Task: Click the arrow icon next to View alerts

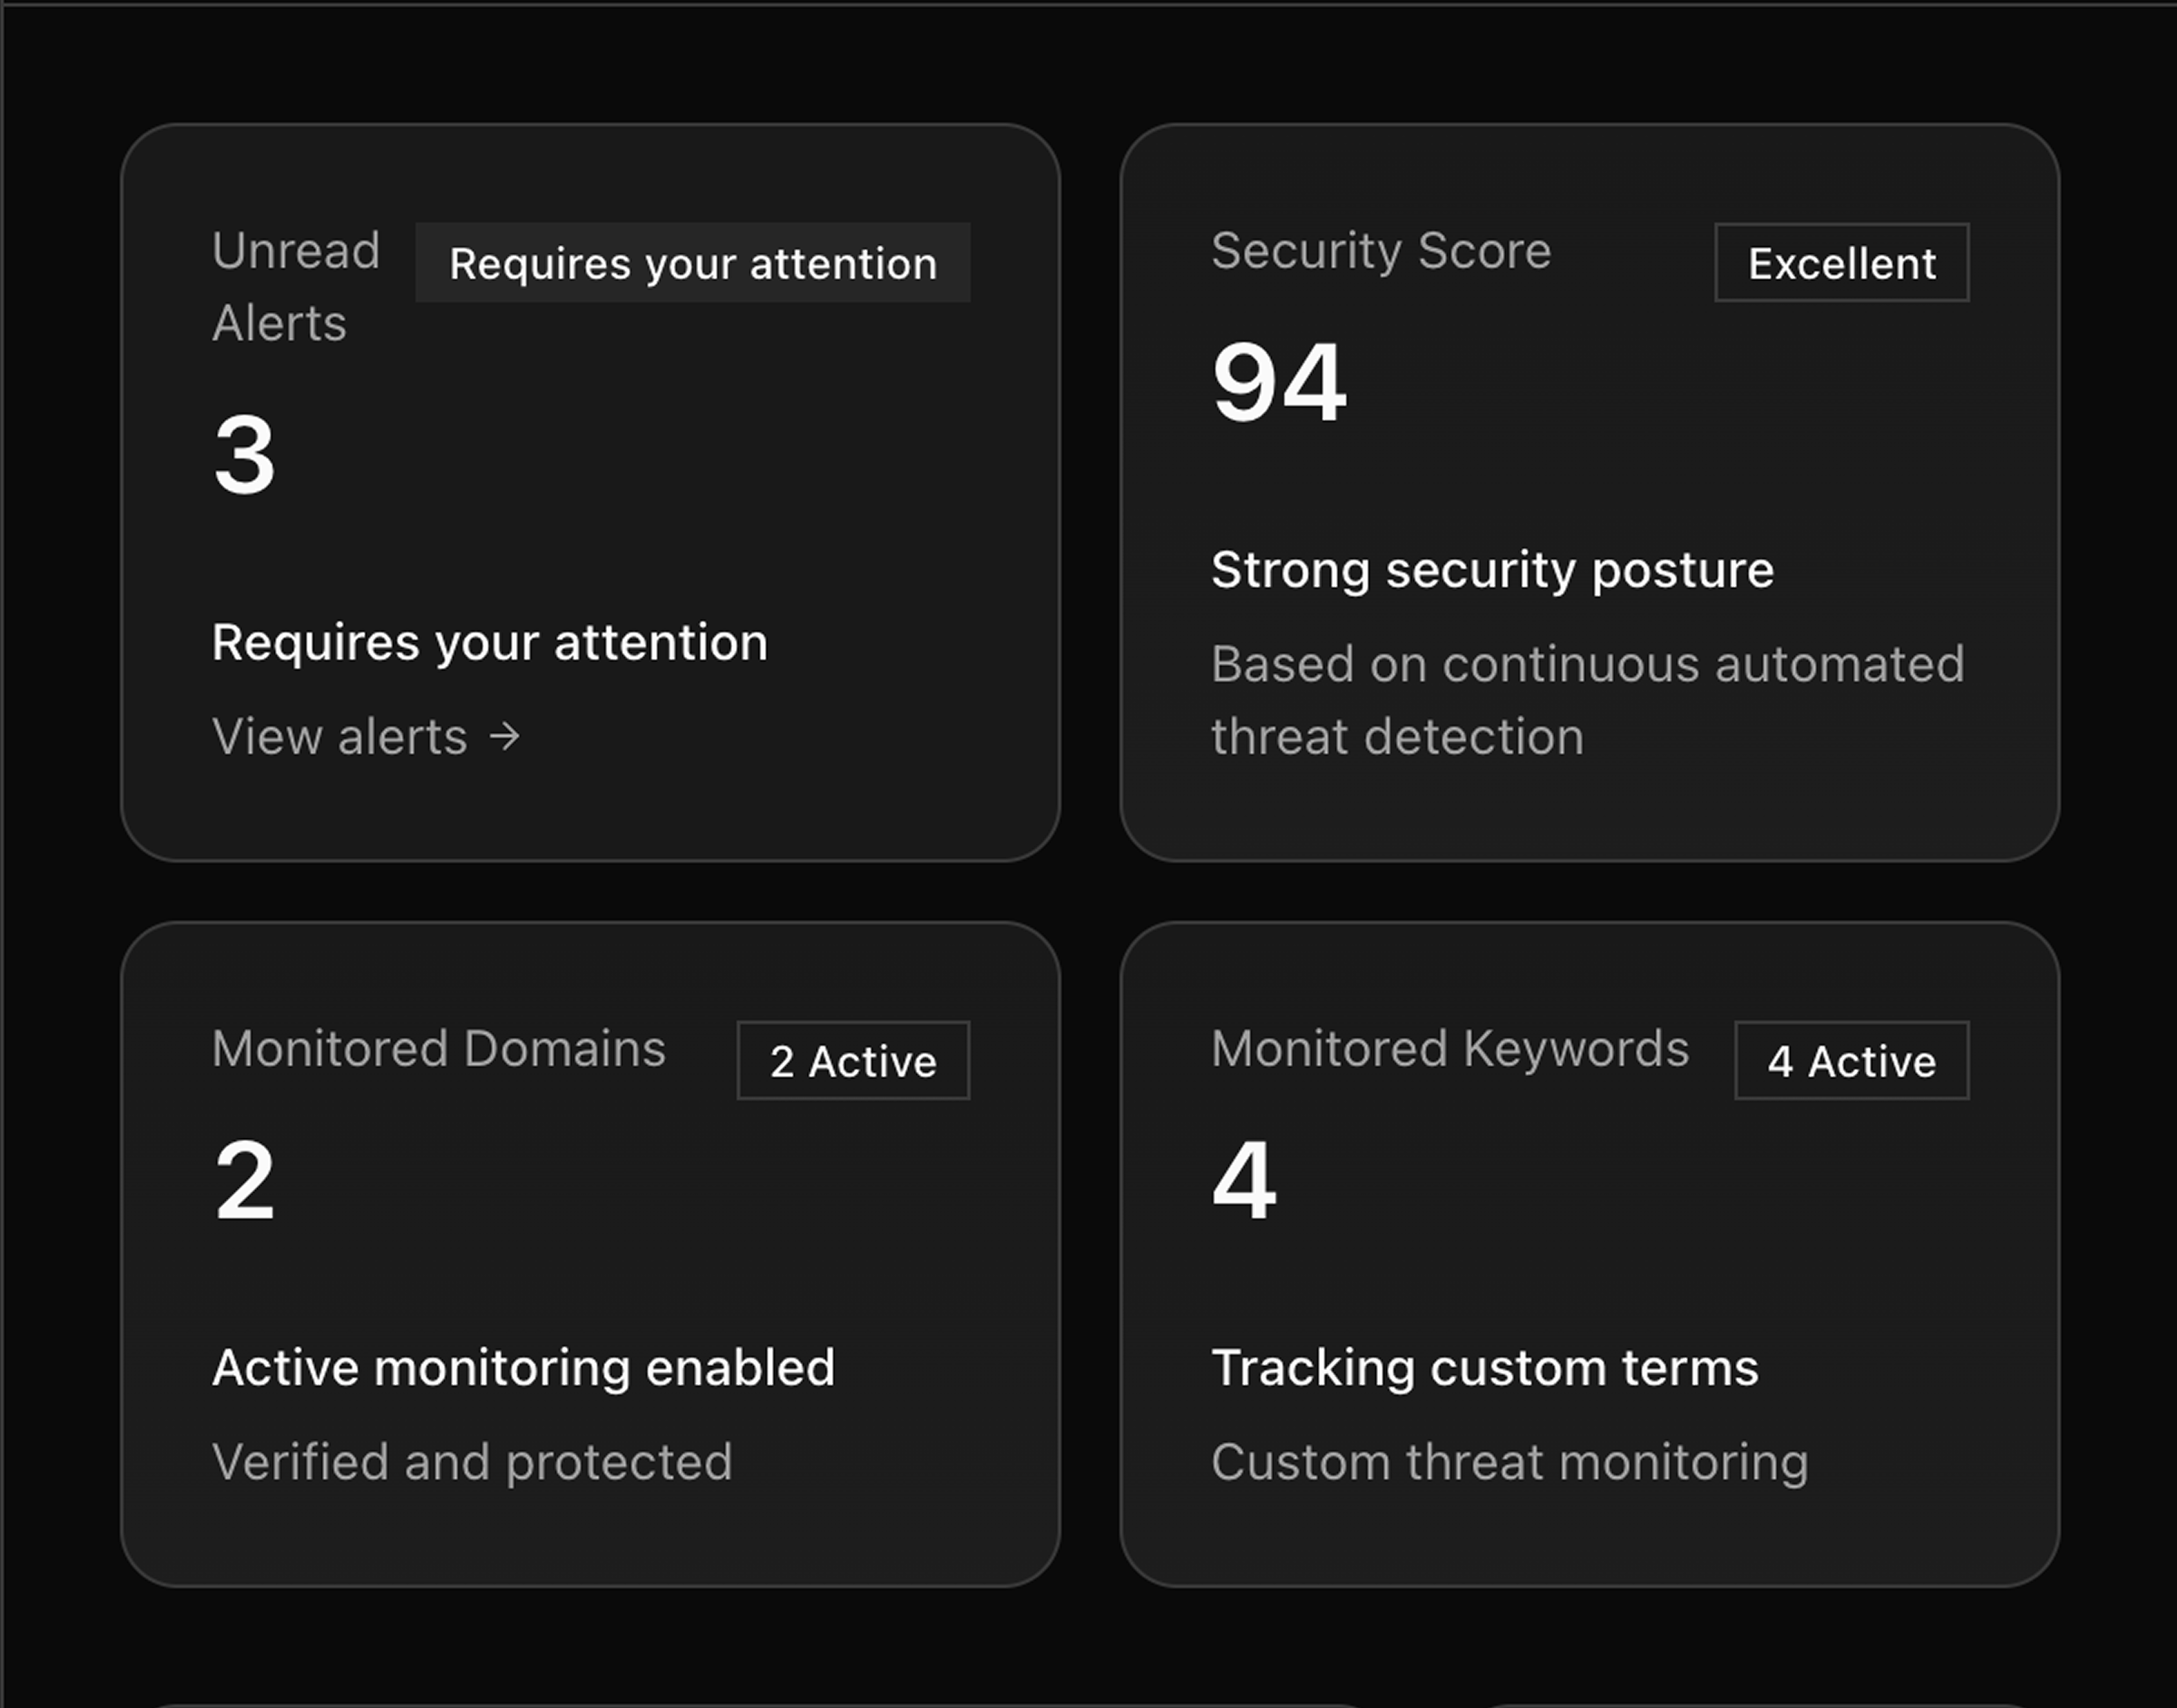Action: [x=503, y=737]
